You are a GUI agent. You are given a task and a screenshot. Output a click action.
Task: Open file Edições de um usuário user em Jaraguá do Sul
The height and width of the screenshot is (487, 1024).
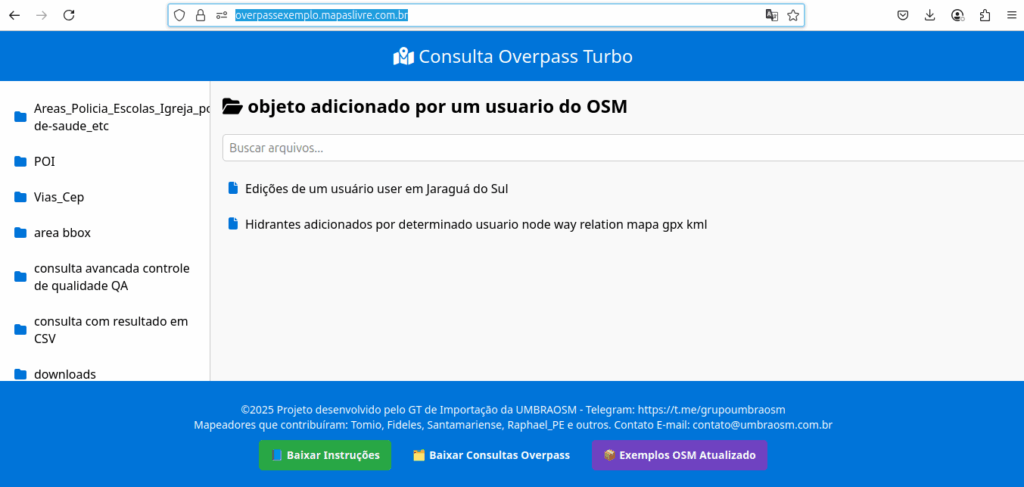click(377, 189)
